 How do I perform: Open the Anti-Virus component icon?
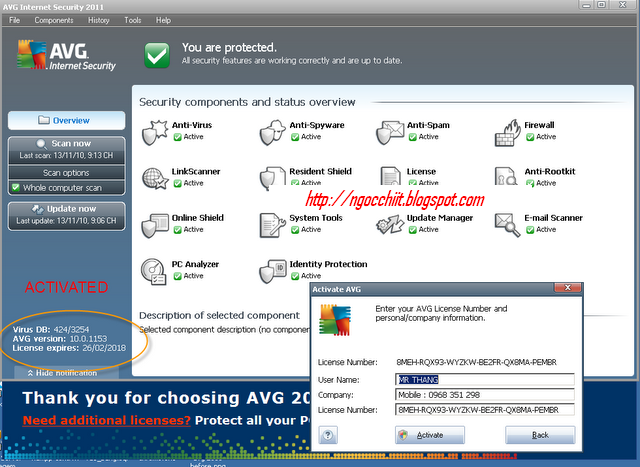(x=154, y=132)
